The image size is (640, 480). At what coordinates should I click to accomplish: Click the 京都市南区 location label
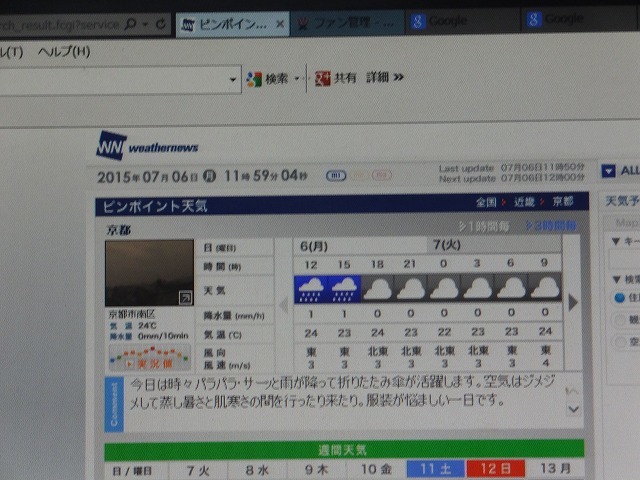point(132,314)
